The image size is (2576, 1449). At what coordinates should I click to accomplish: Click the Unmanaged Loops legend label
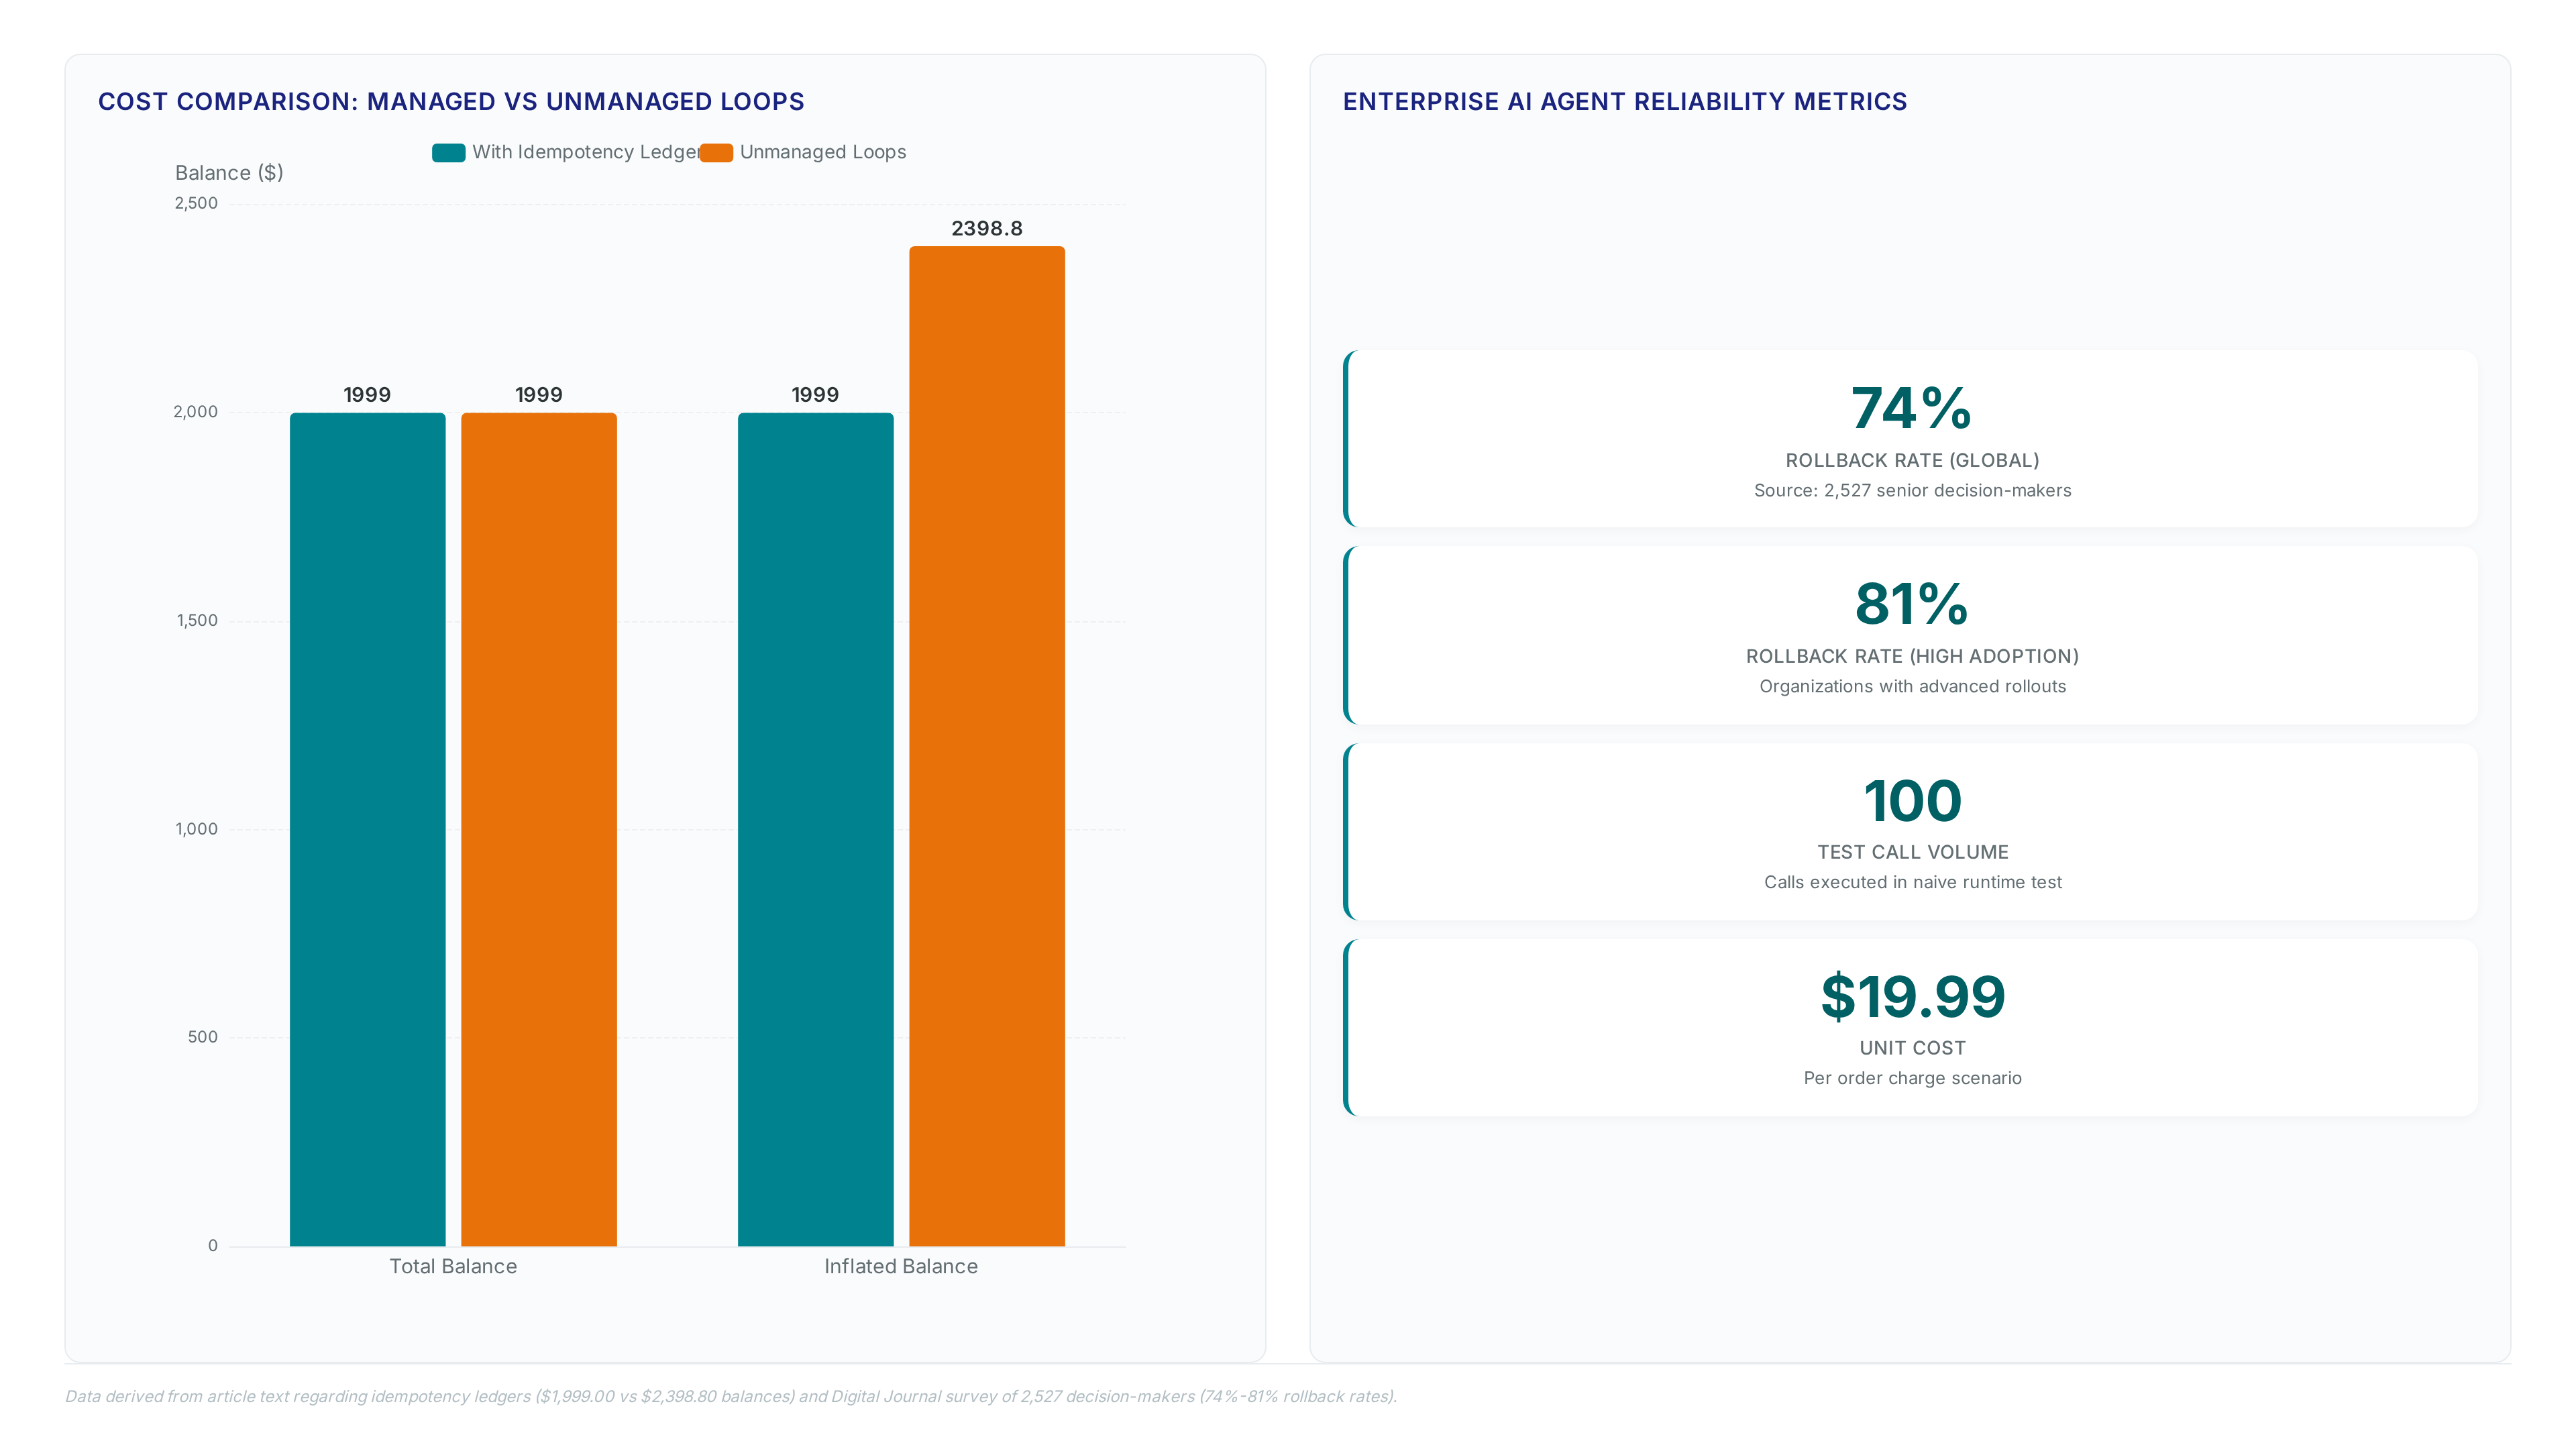[x=823, y=152]
